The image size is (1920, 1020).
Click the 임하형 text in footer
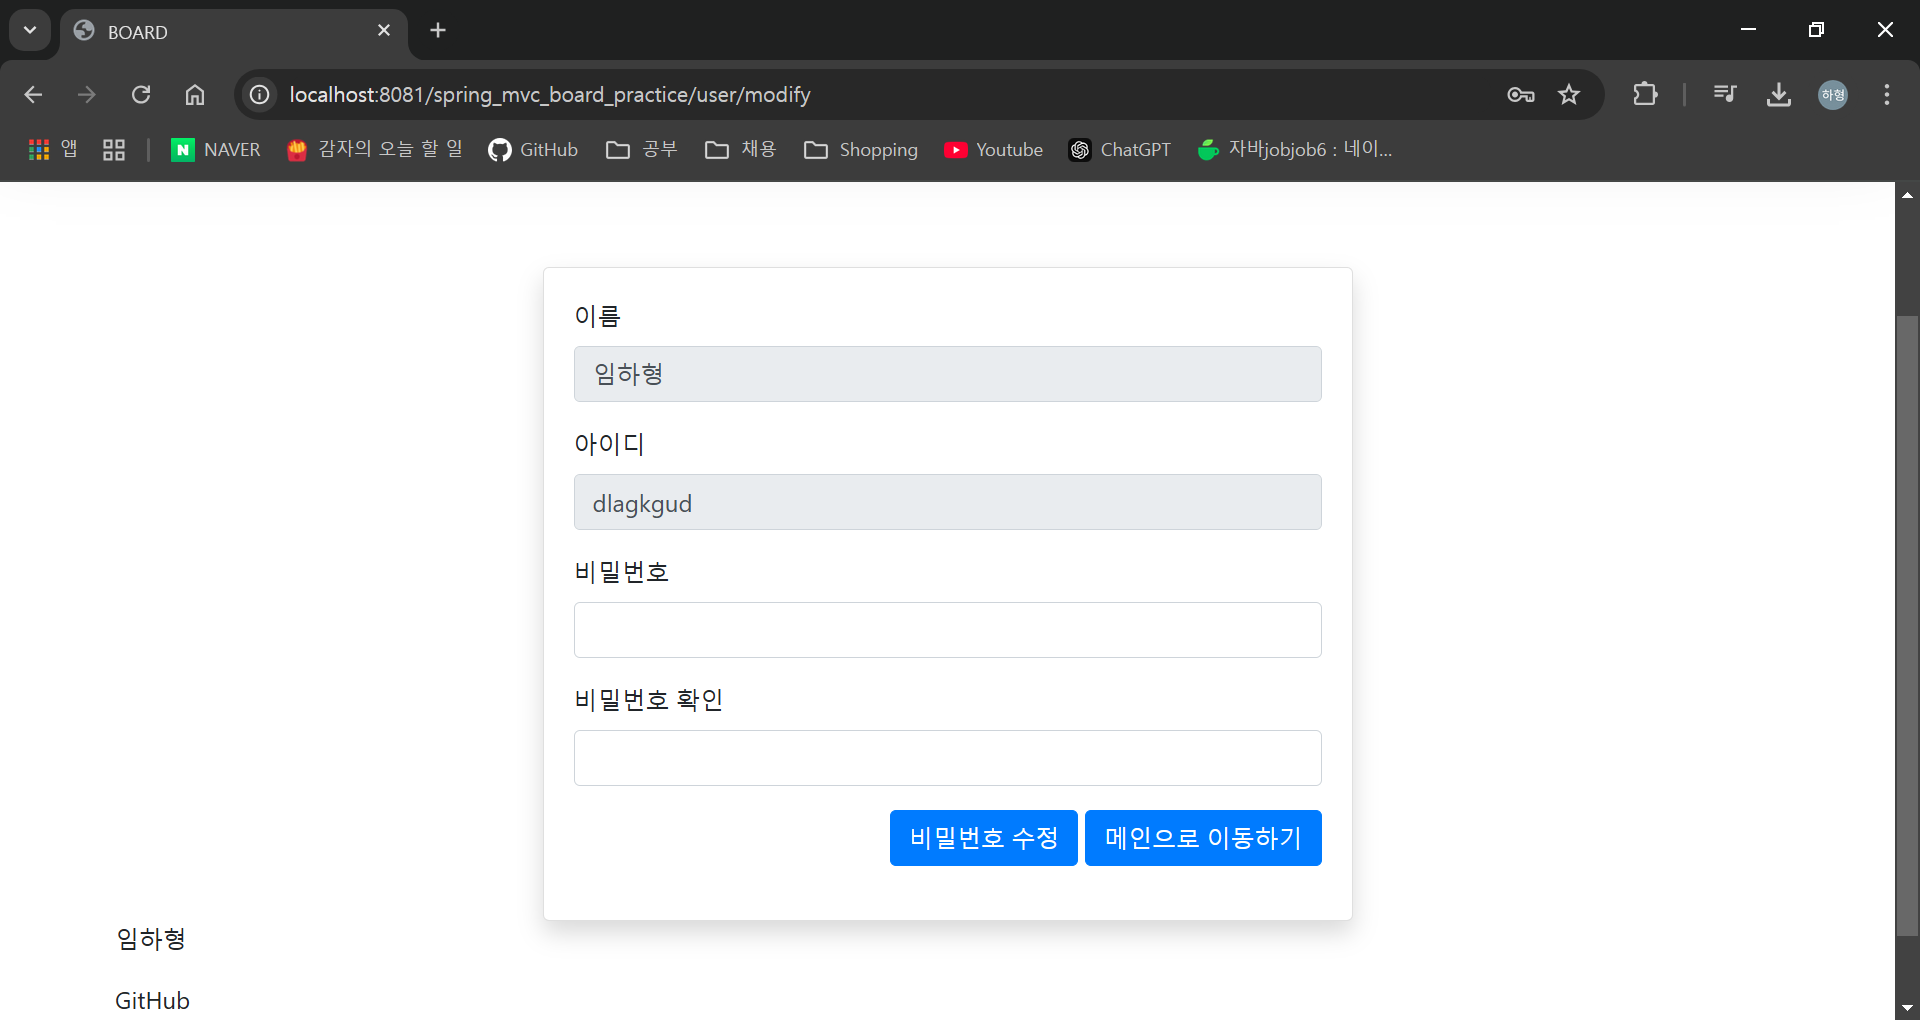tap(151, 939)
